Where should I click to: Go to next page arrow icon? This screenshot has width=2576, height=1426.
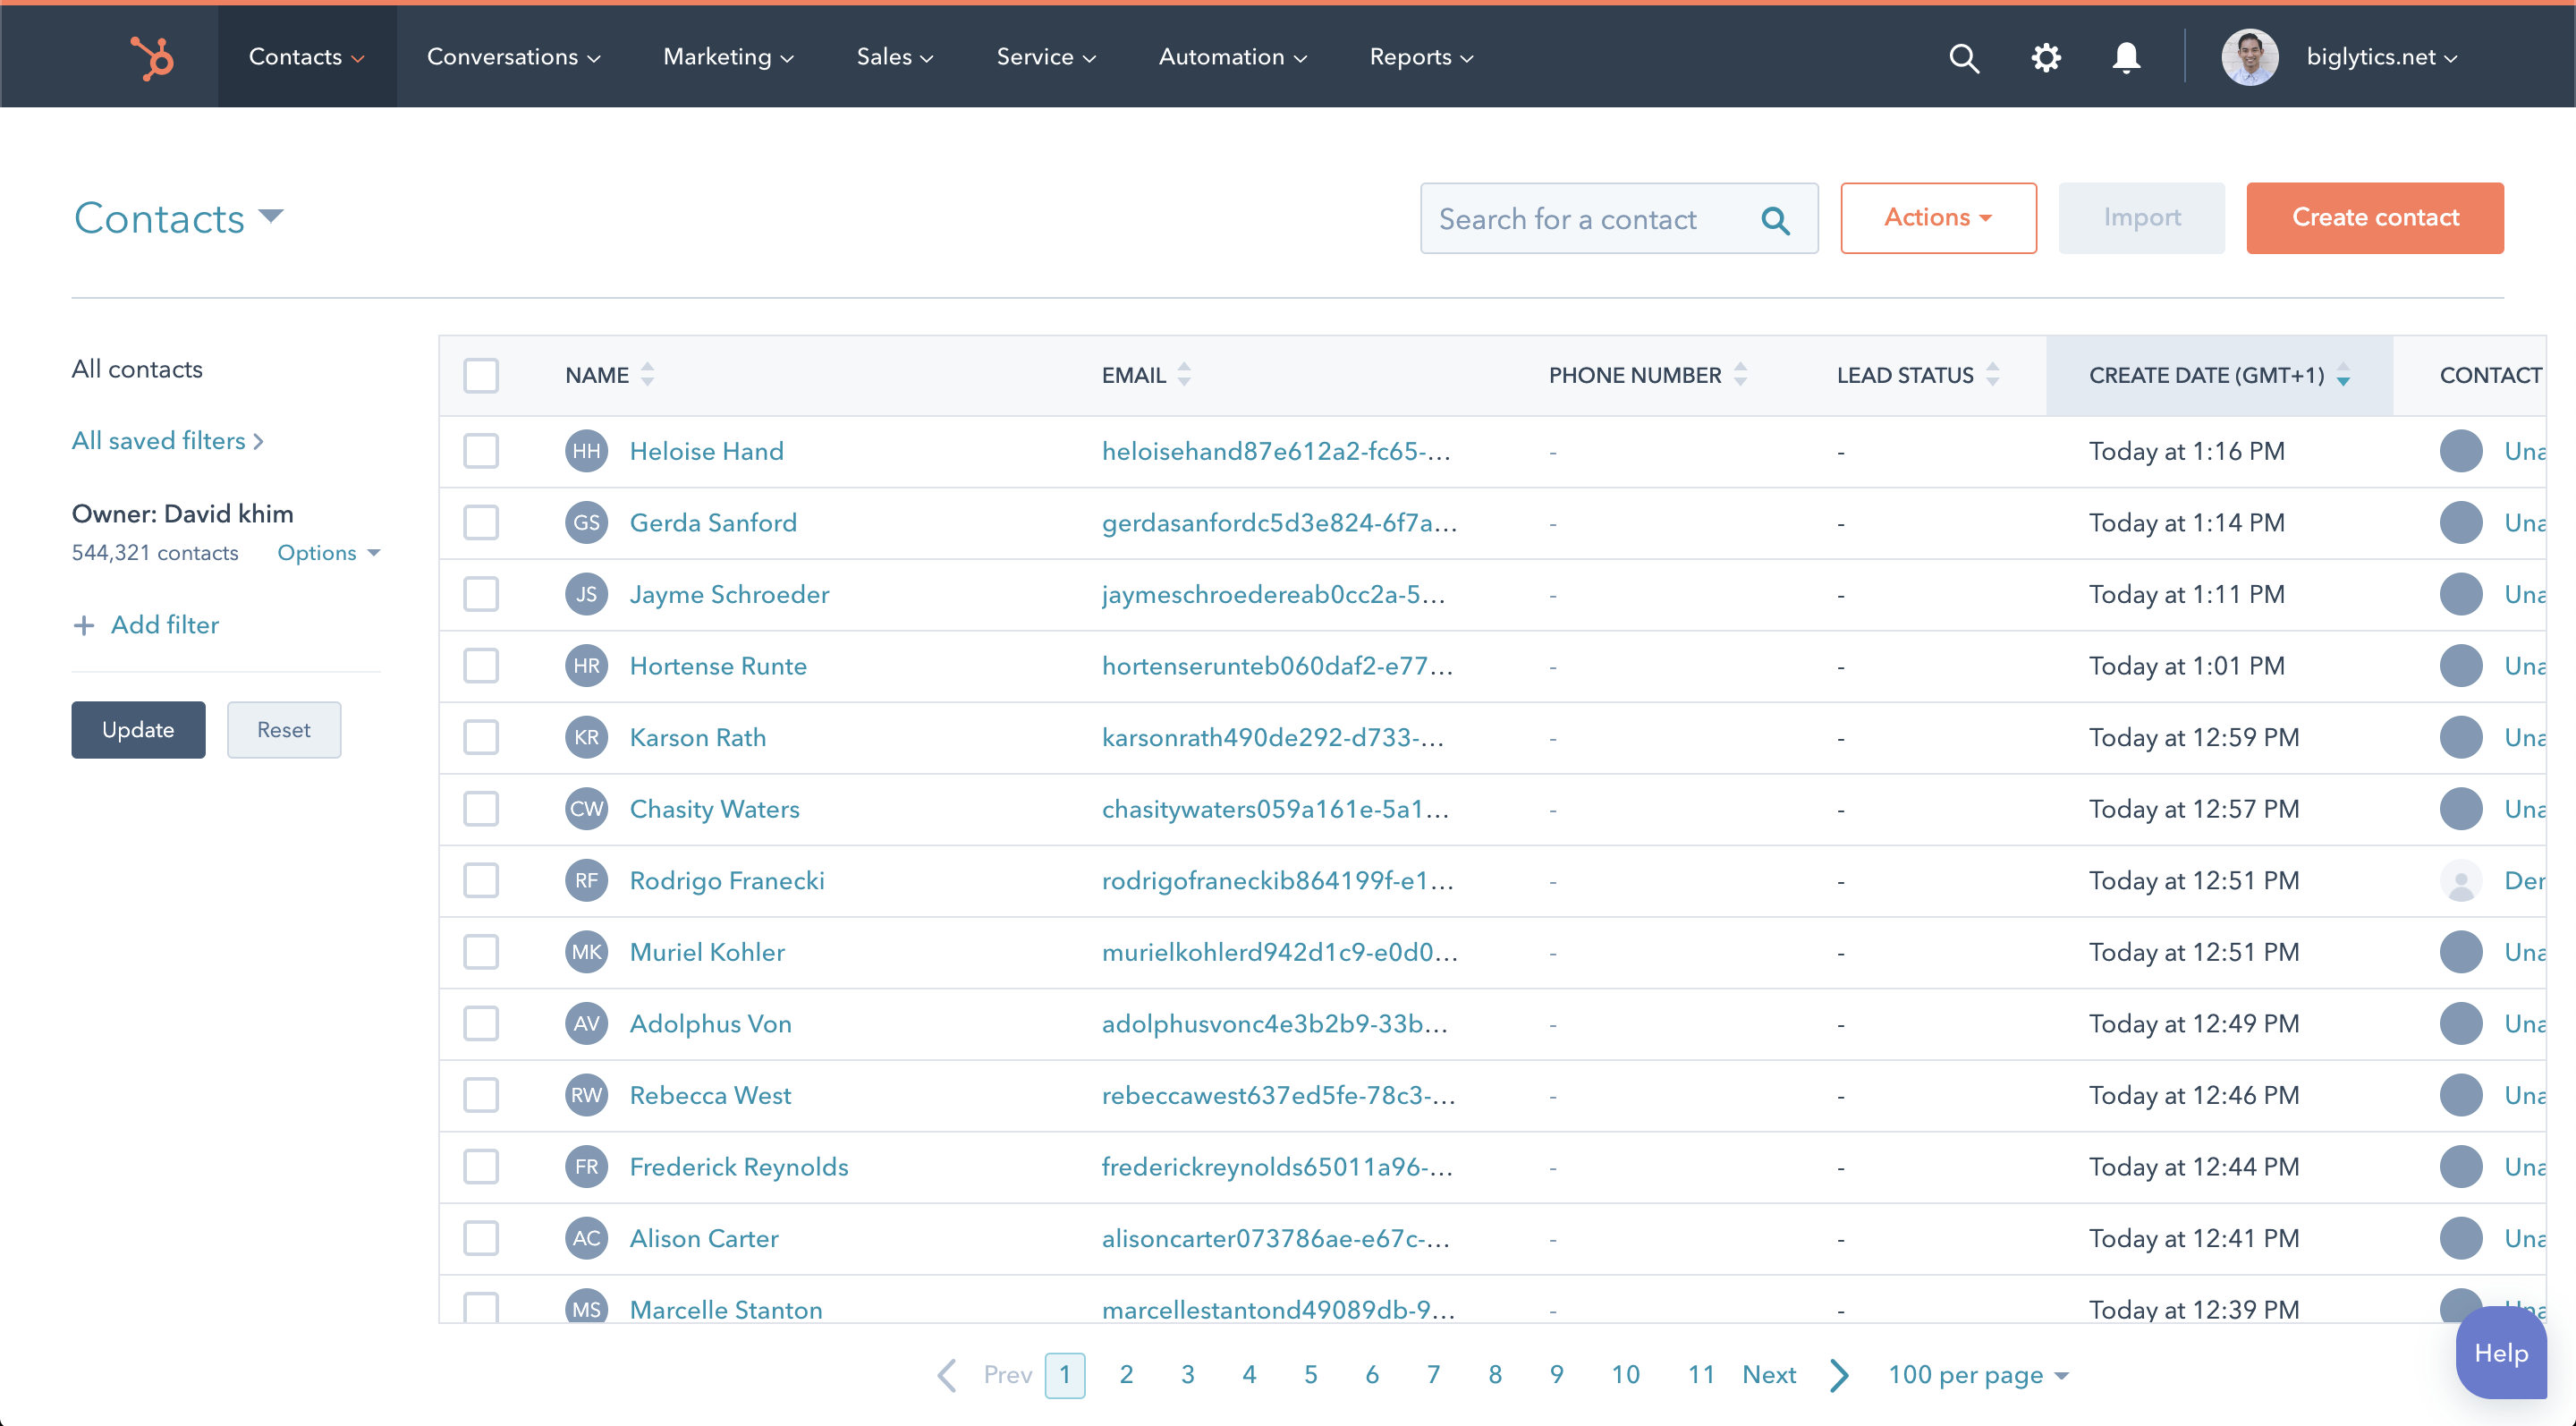click(x=1839, y=1375)
